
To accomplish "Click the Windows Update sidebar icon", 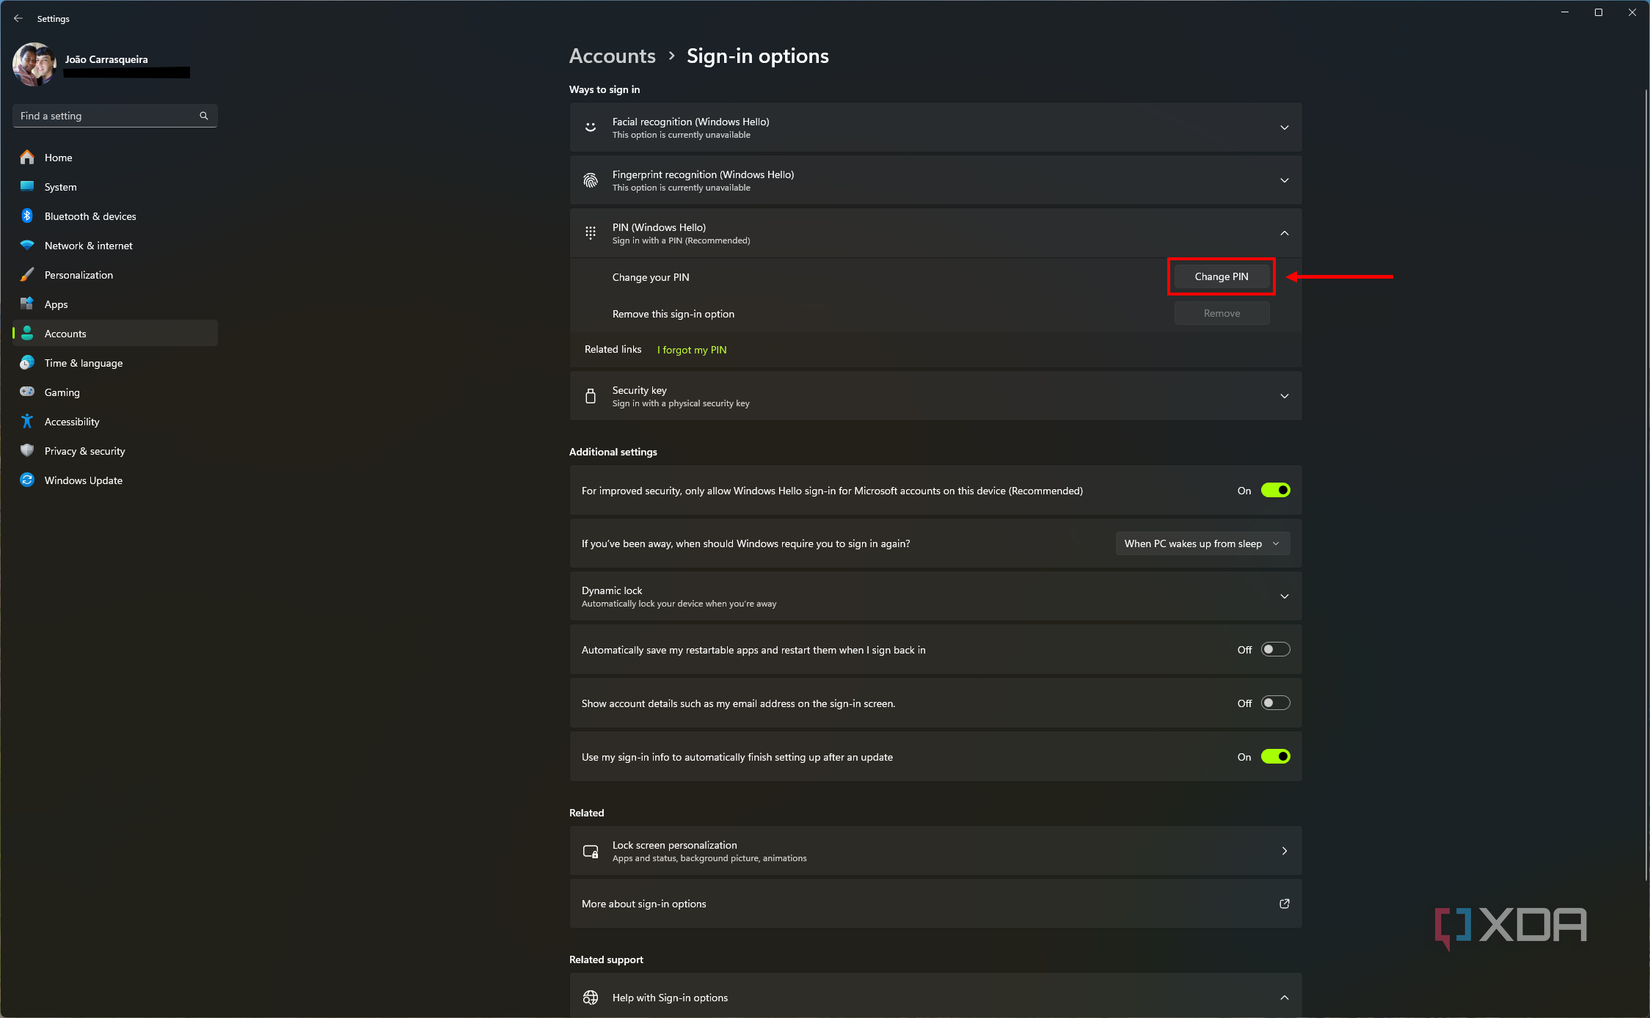I will 27,480.
